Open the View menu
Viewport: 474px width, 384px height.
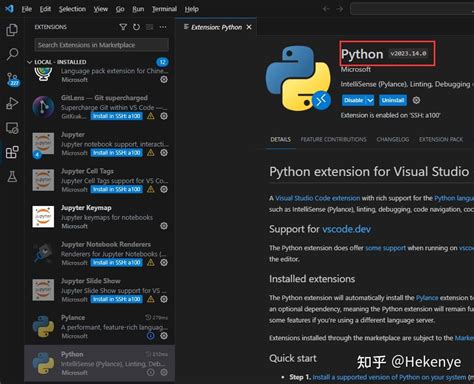click(x=101, y=9)
